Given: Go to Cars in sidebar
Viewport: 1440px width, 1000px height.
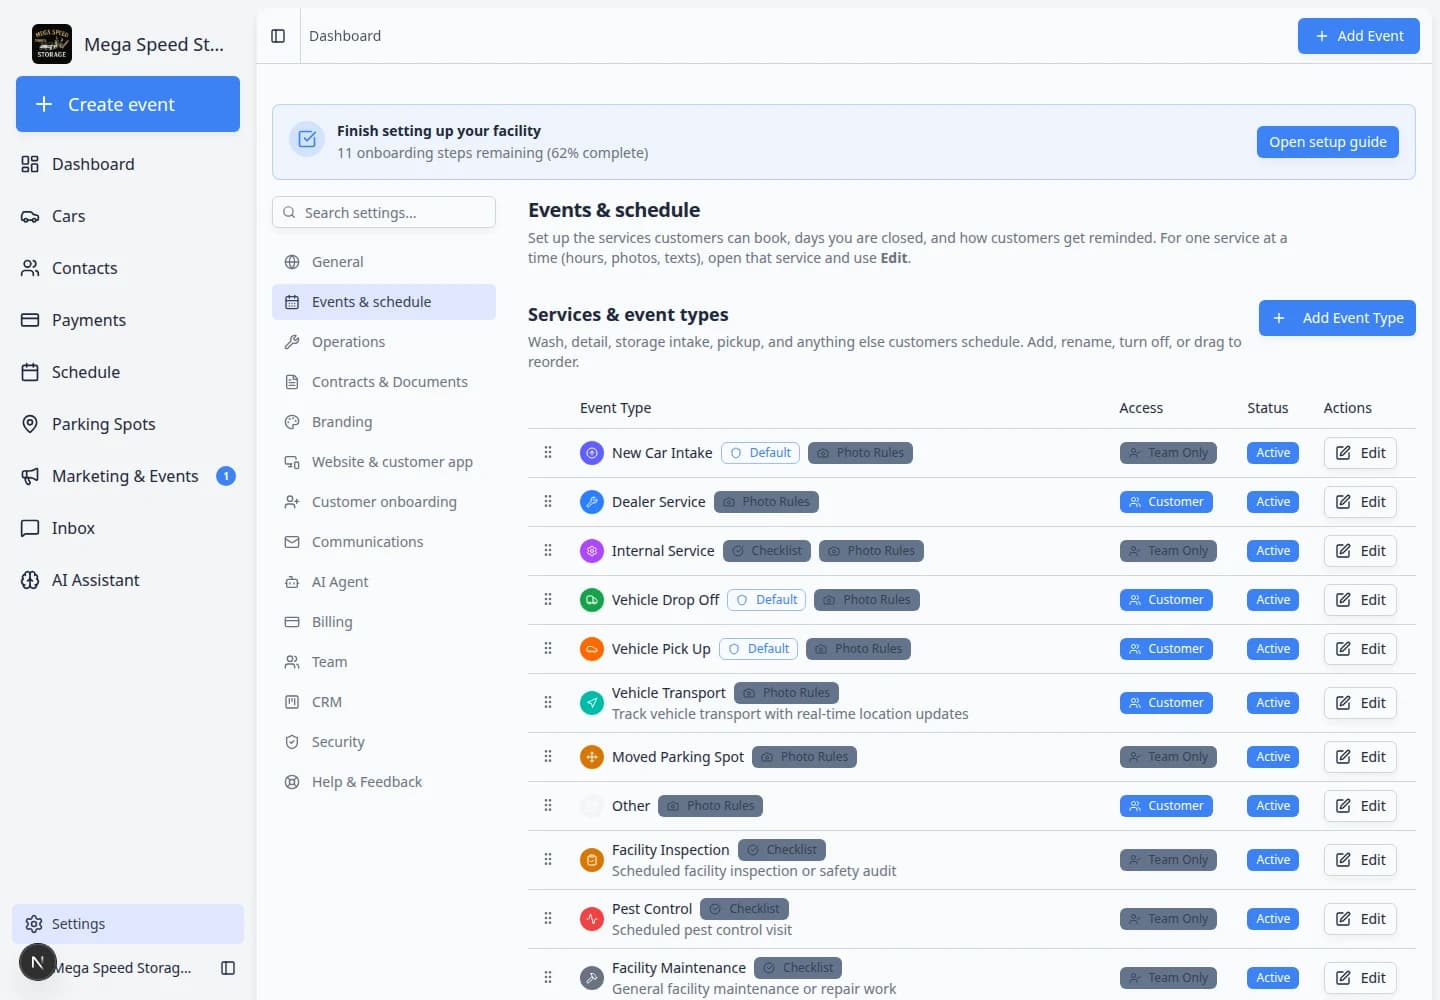Looking at the screenshot, I should click(x=128, y=216).
